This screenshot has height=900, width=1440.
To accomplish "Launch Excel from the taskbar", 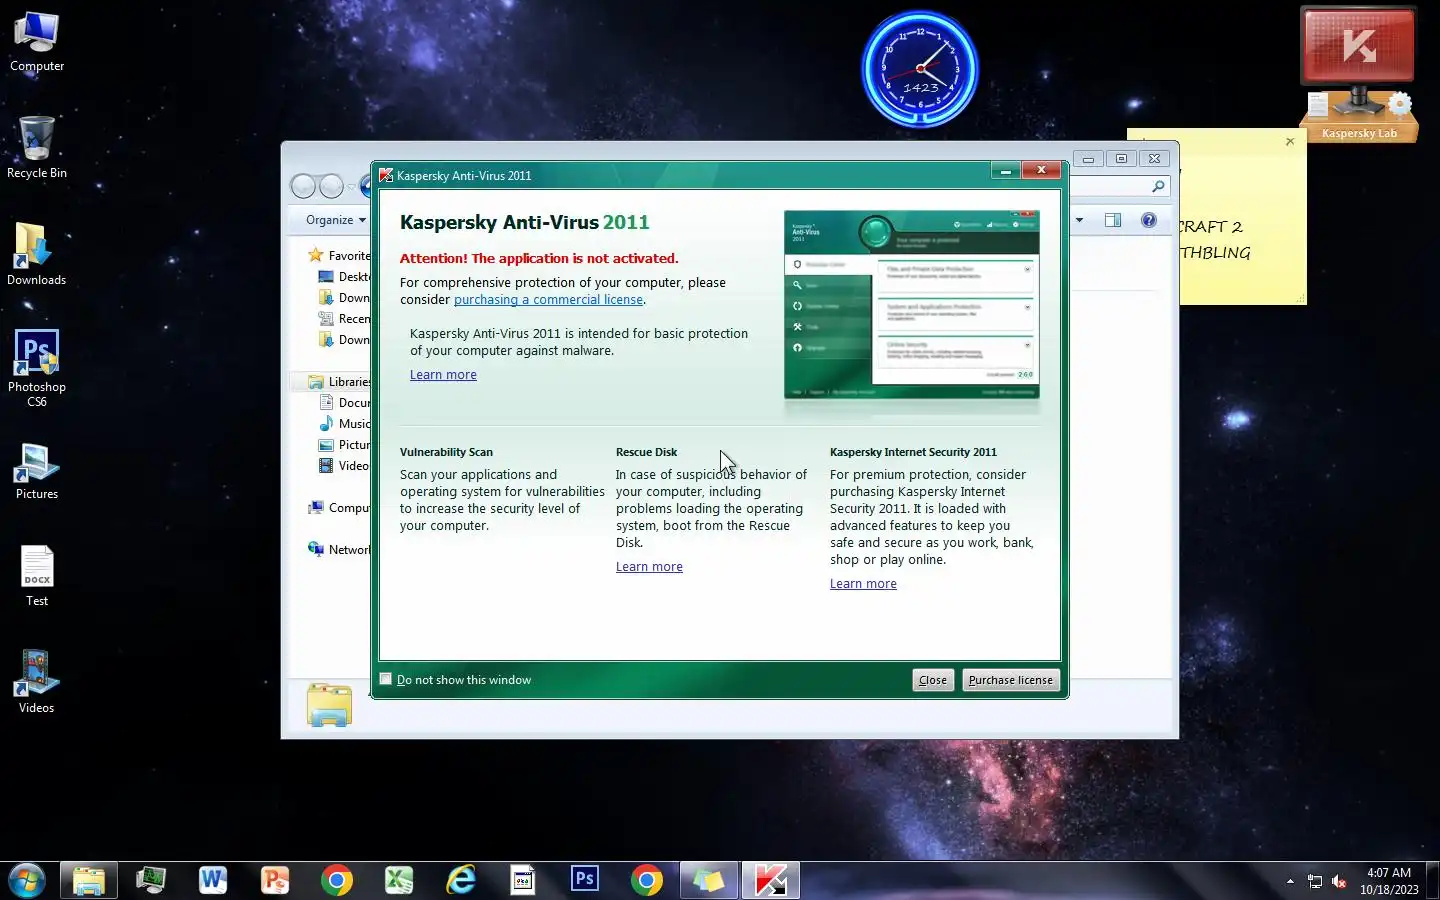I will [x=399, y=881].
